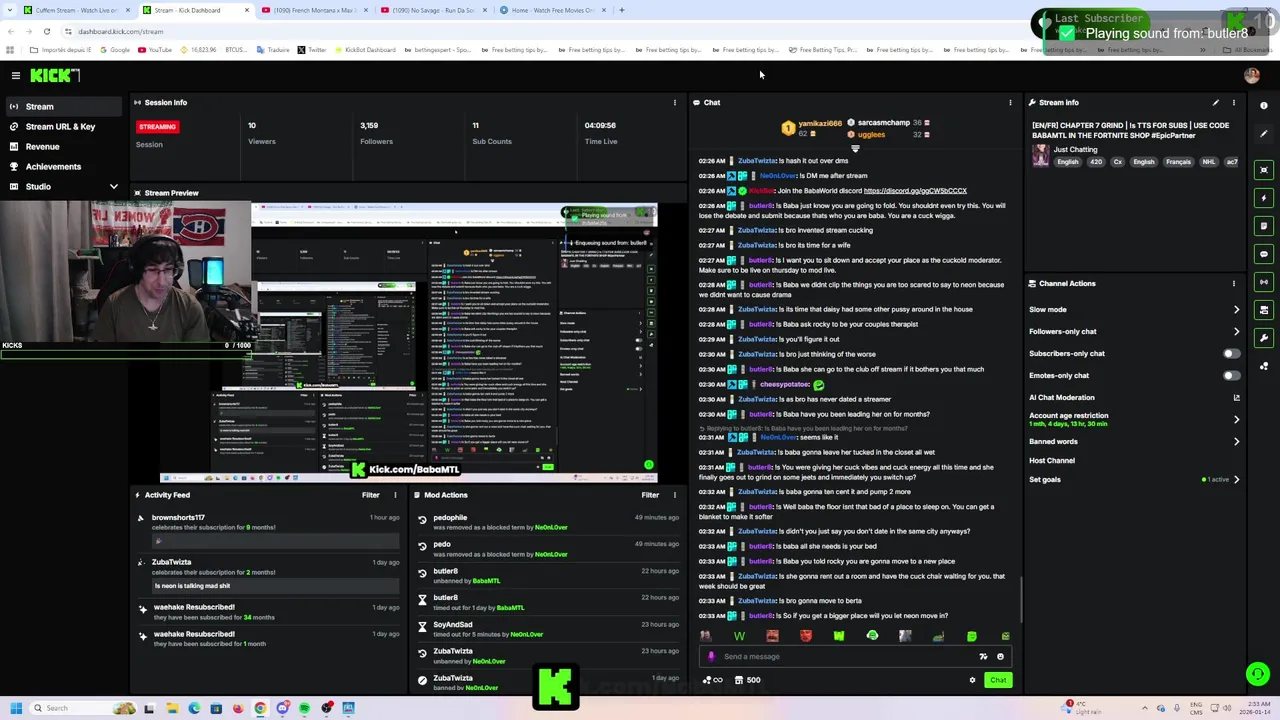This screenshot has height=720, width=1280.
Task: Toggle Emotes-only chat switch
Action: (1231, 375)
